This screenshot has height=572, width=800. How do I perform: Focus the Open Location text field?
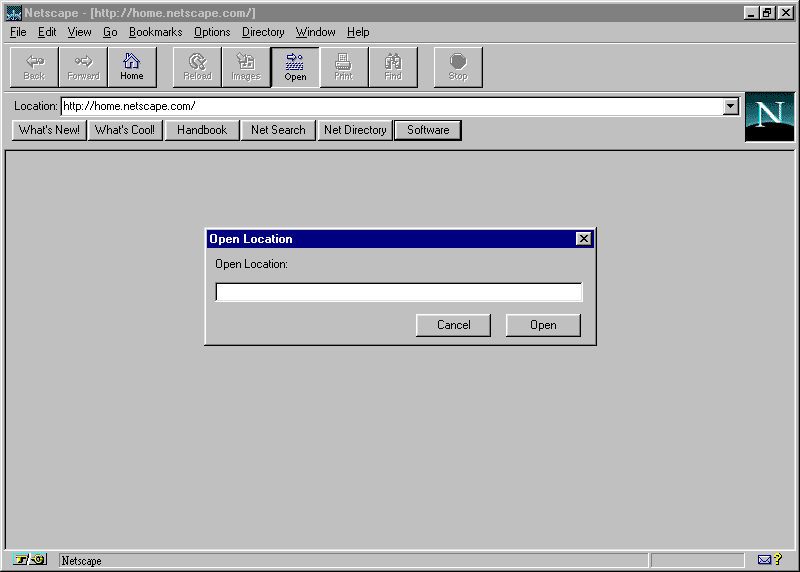click(x=398, y=292)
